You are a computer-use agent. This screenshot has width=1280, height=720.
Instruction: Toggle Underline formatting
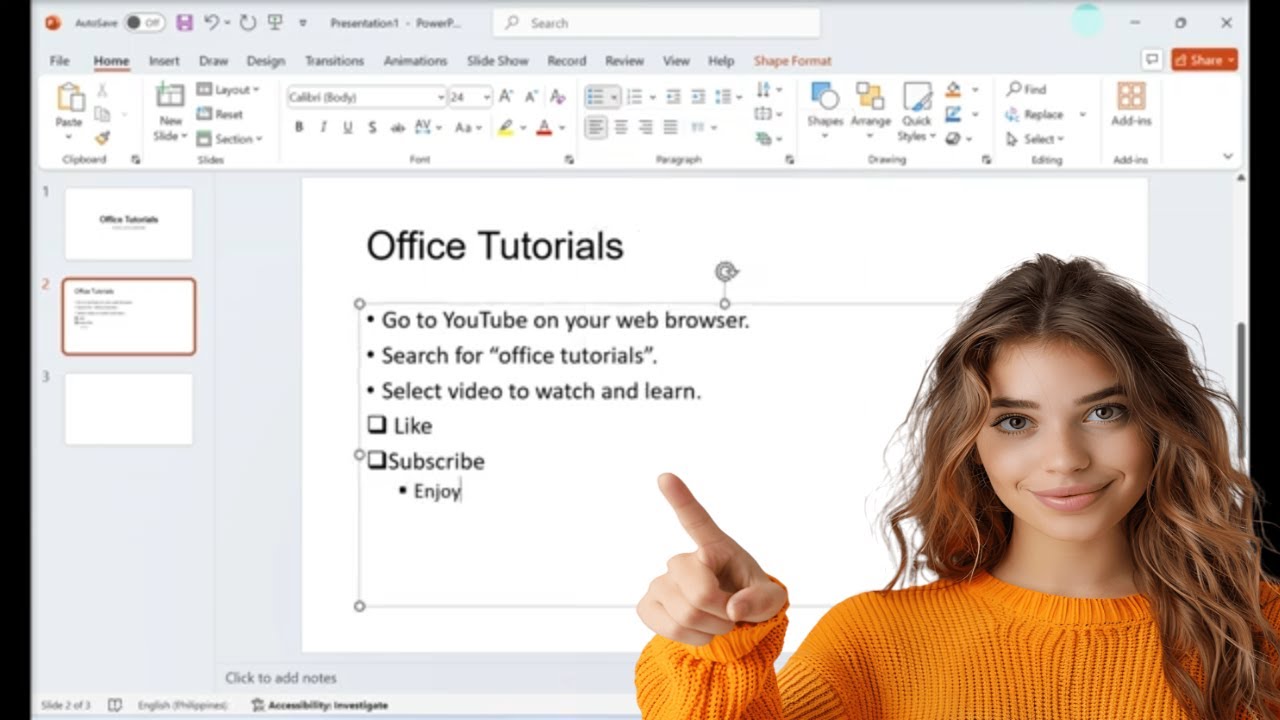(348, 127)
